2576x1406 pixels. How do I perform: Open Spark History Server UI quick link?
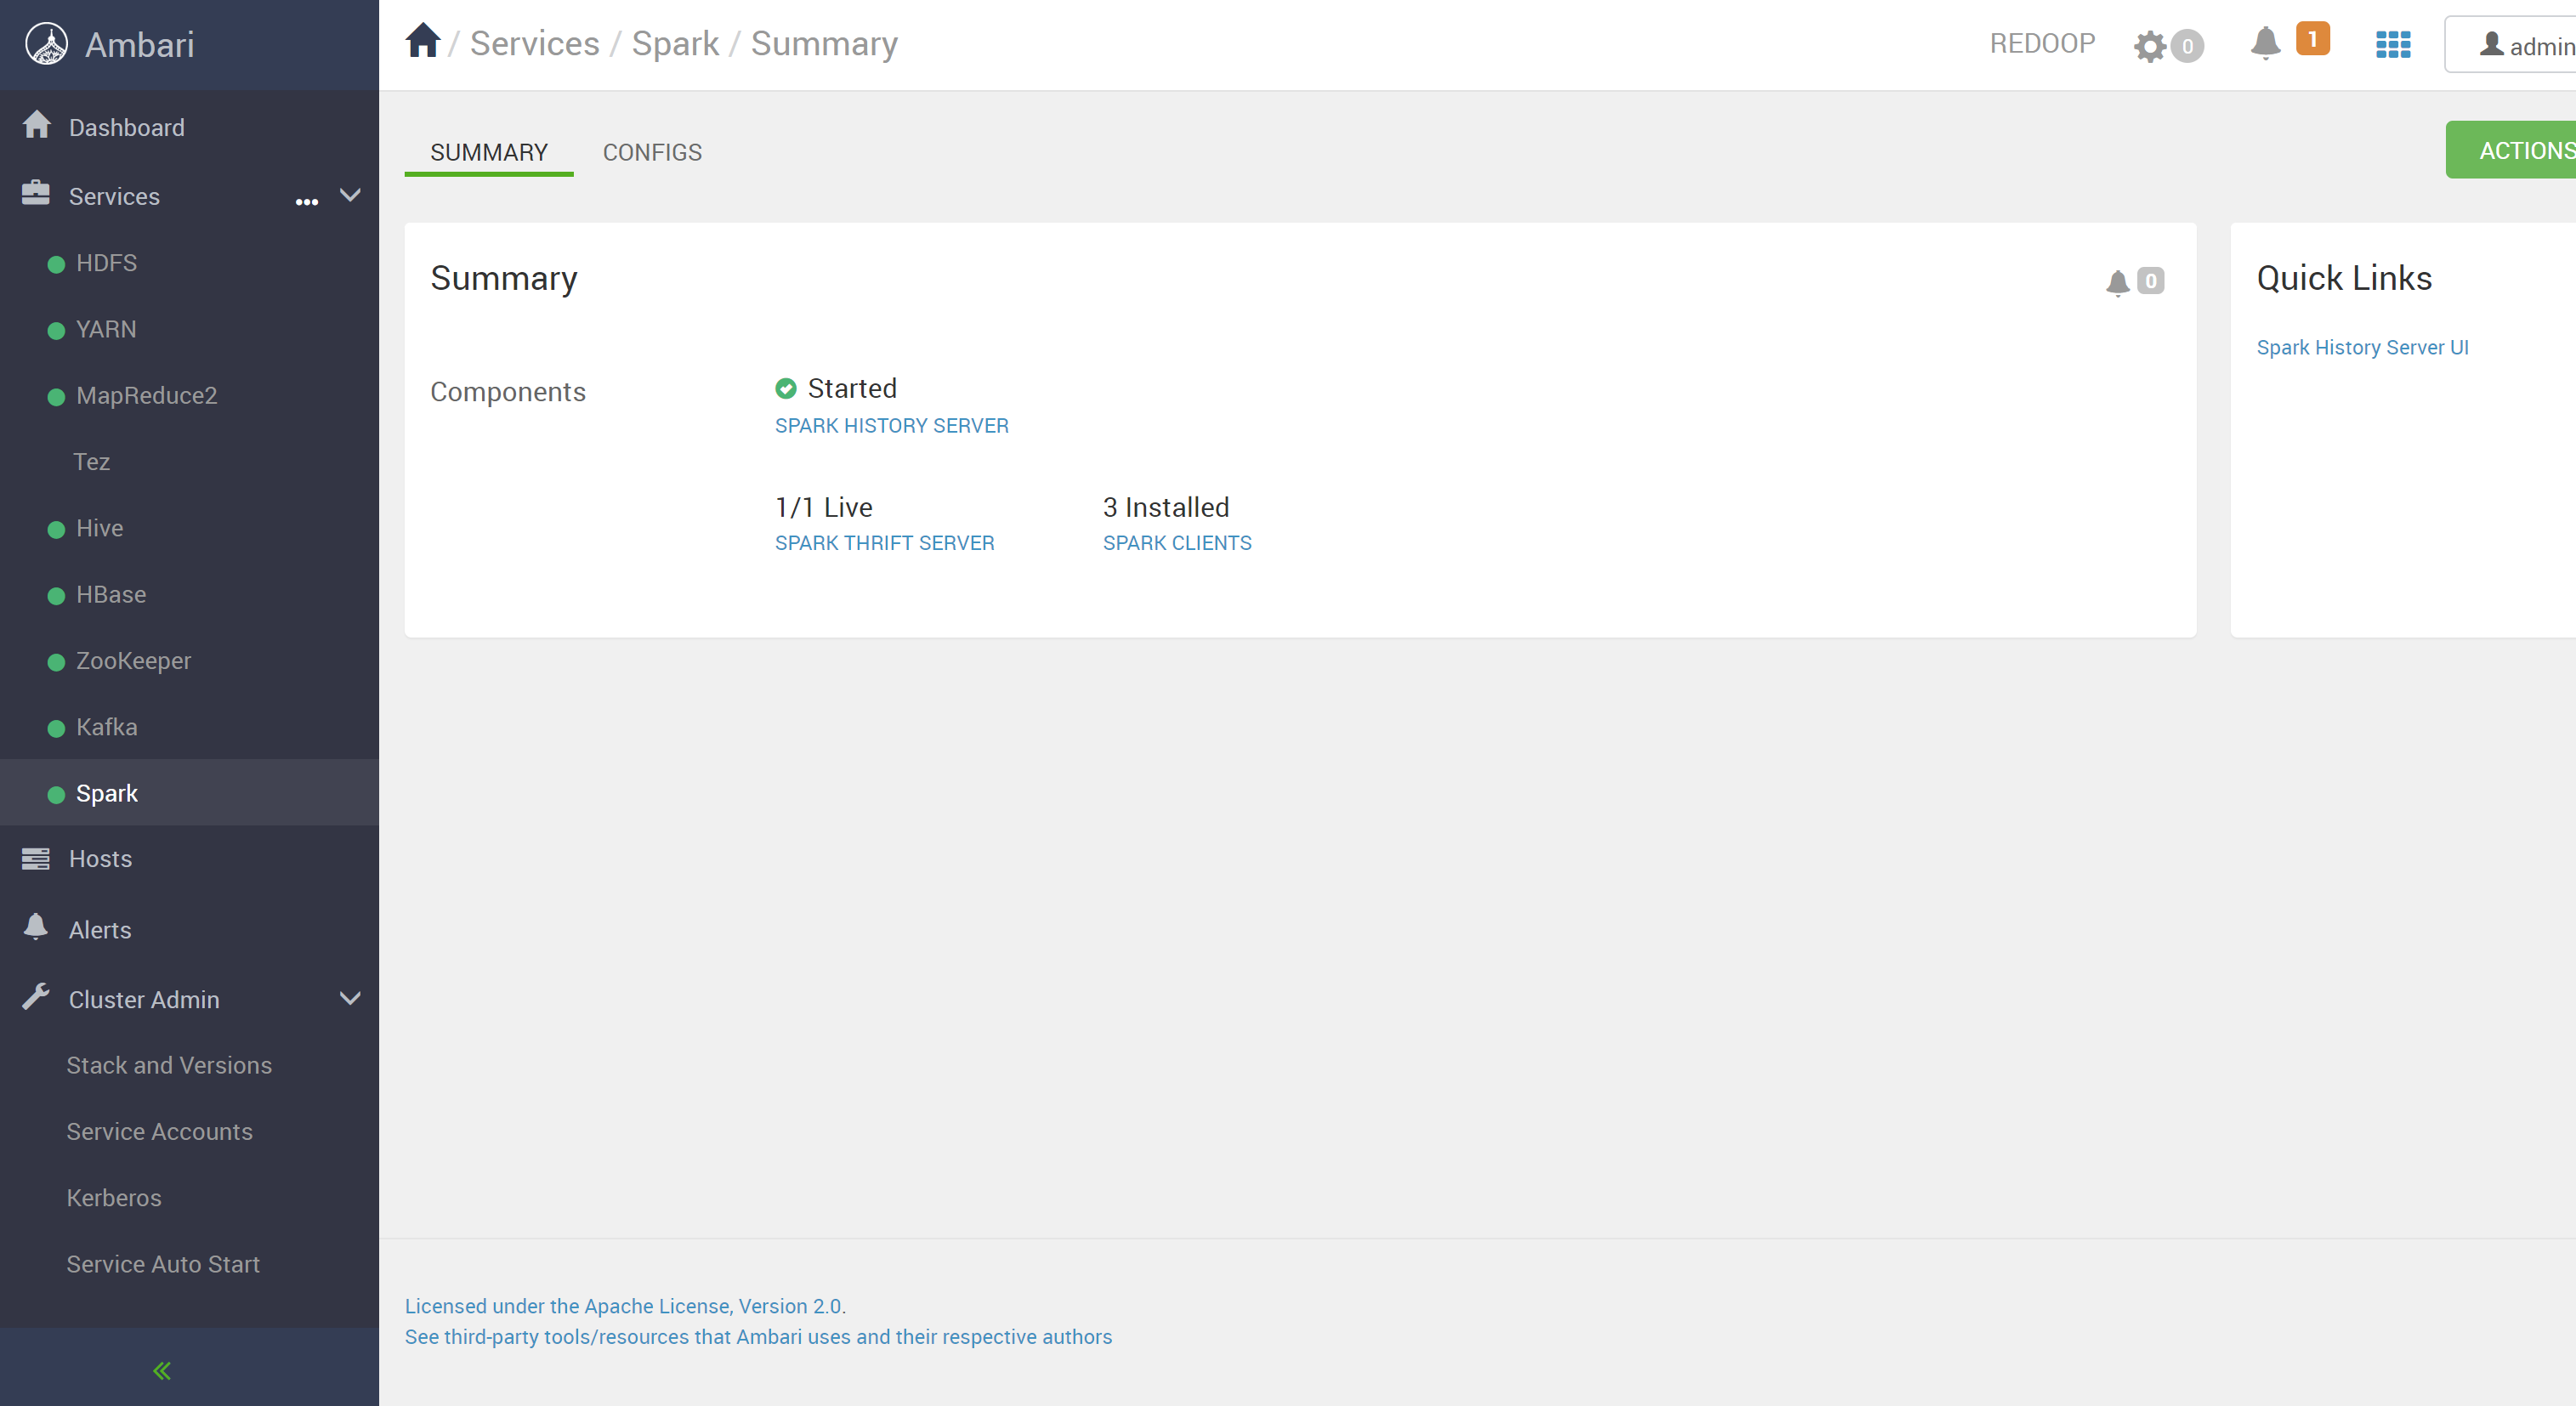click(x=2362, y=347)
